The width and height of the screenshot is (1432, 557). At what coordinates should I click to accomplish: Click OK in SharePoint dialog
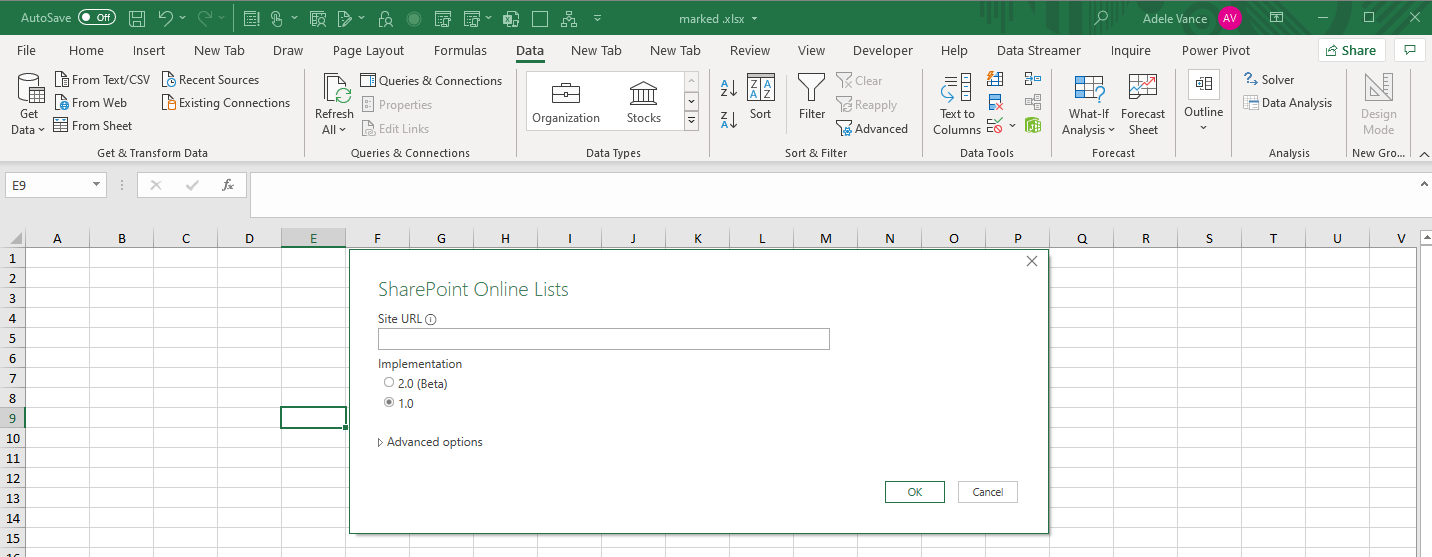click(x=914, y=492)
